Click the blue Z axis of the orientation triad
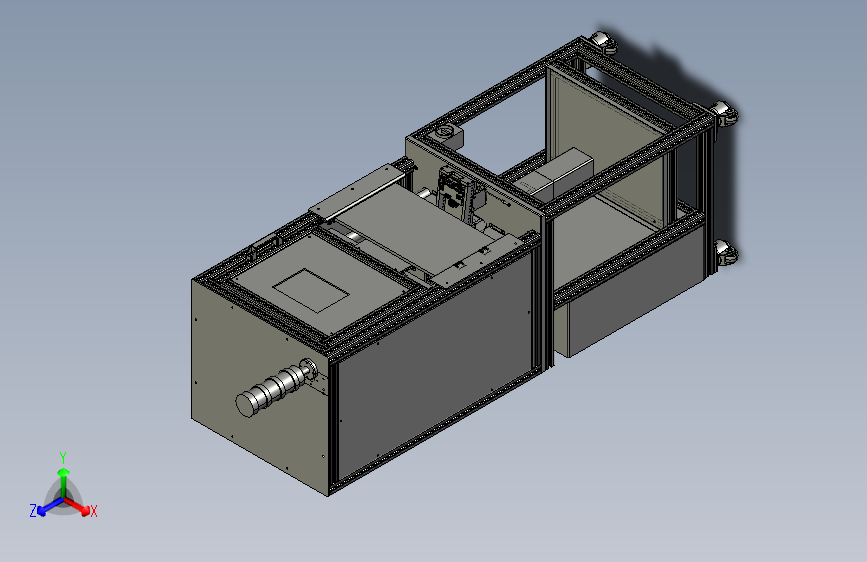This screenshot has width=867, height=562. tap(51, 507)
